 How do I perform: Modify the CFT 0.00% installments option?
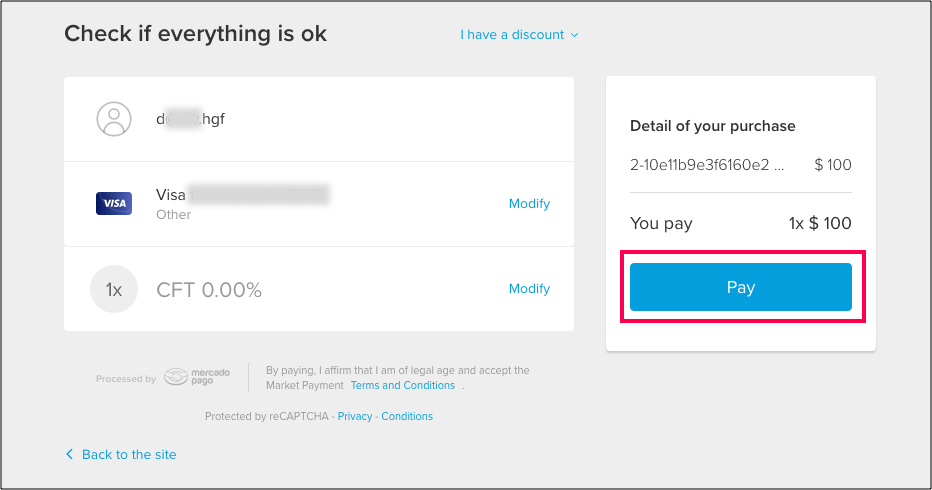529,288
